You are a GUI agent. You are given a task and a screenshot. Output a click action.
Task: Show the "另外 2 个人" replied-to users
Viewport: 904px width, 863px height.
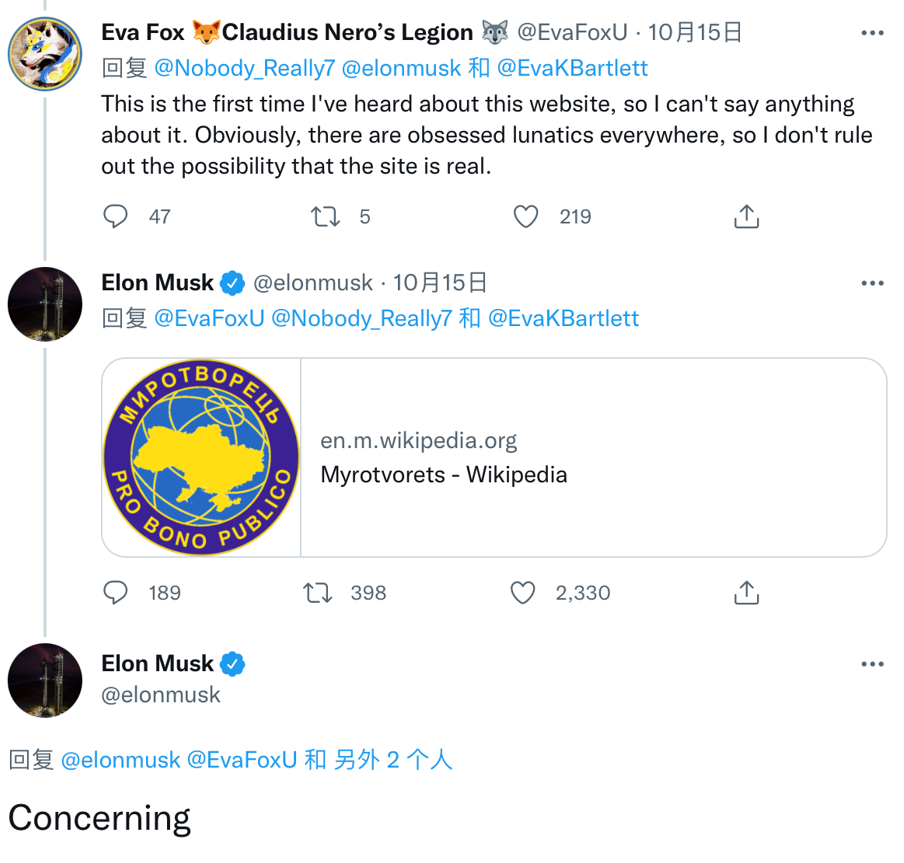point(393,759)
